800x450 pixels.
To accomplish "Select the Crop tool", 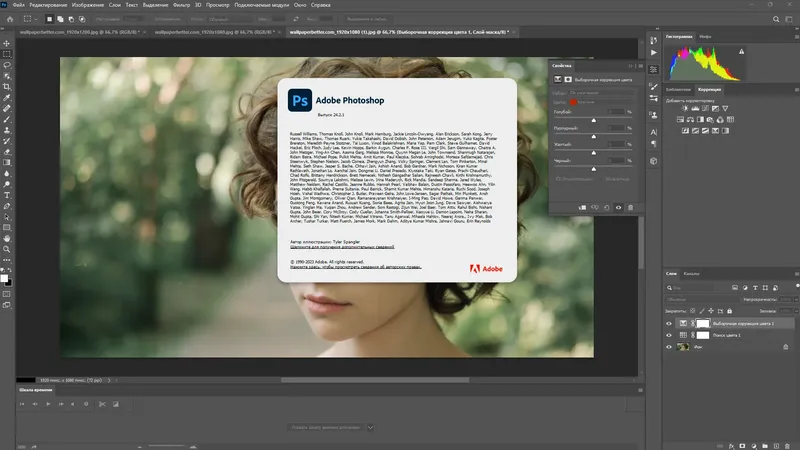I will (x=7, y=84).
